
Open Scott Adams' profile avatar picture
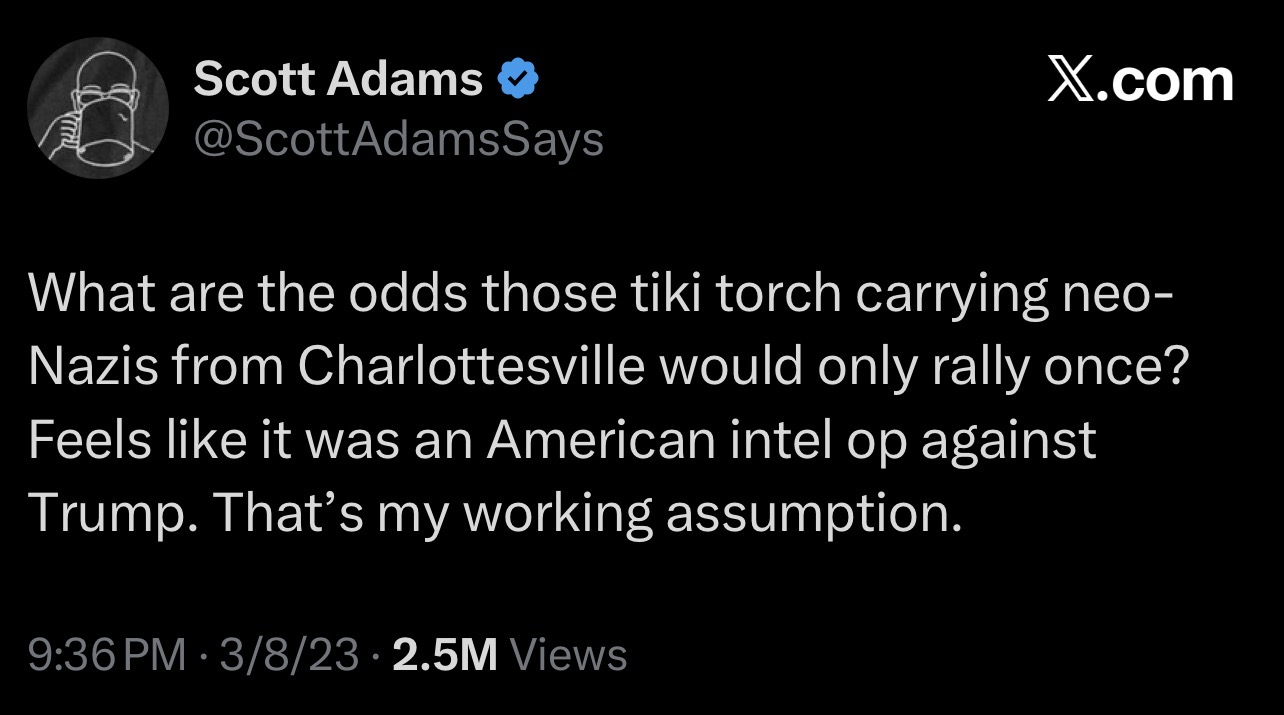pyautogui.click(x=97, y=107)
